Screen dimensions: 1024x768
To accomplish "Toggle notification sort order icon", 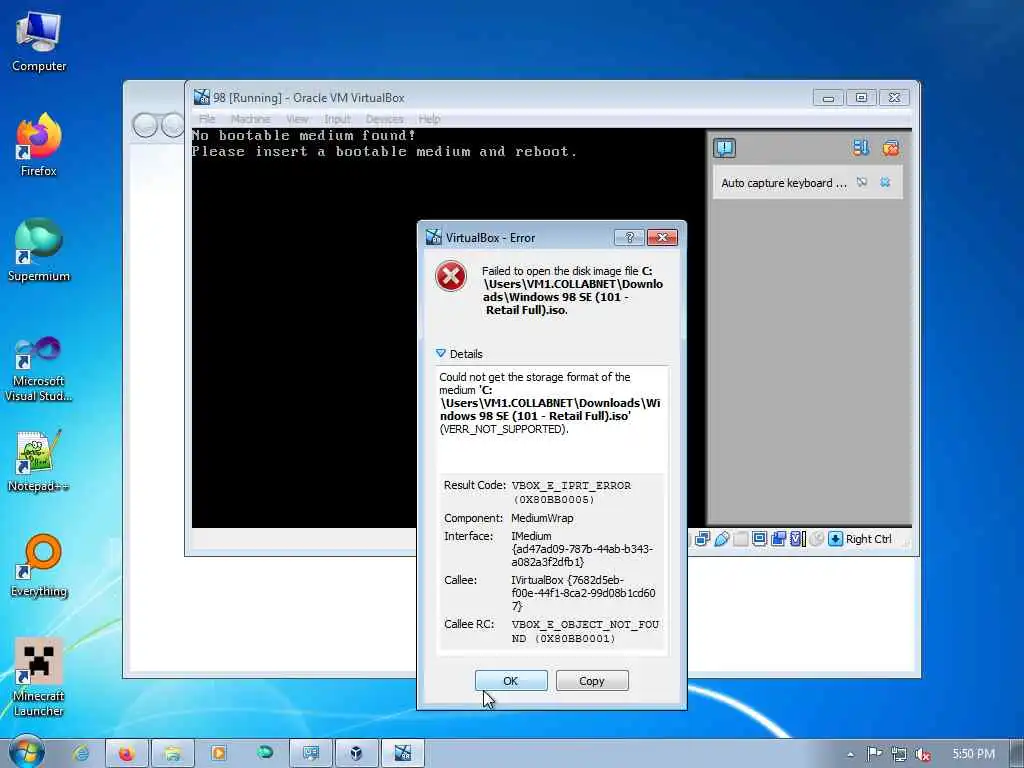I will pos(861,148).
